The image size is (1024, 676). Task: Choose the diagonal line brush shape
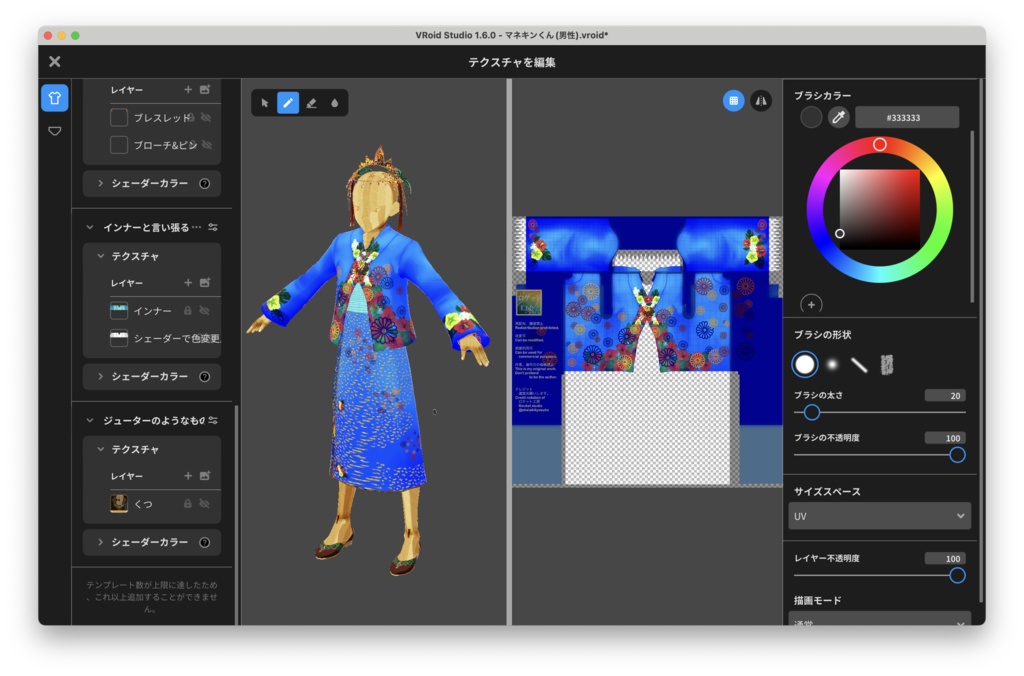point(859,365)
